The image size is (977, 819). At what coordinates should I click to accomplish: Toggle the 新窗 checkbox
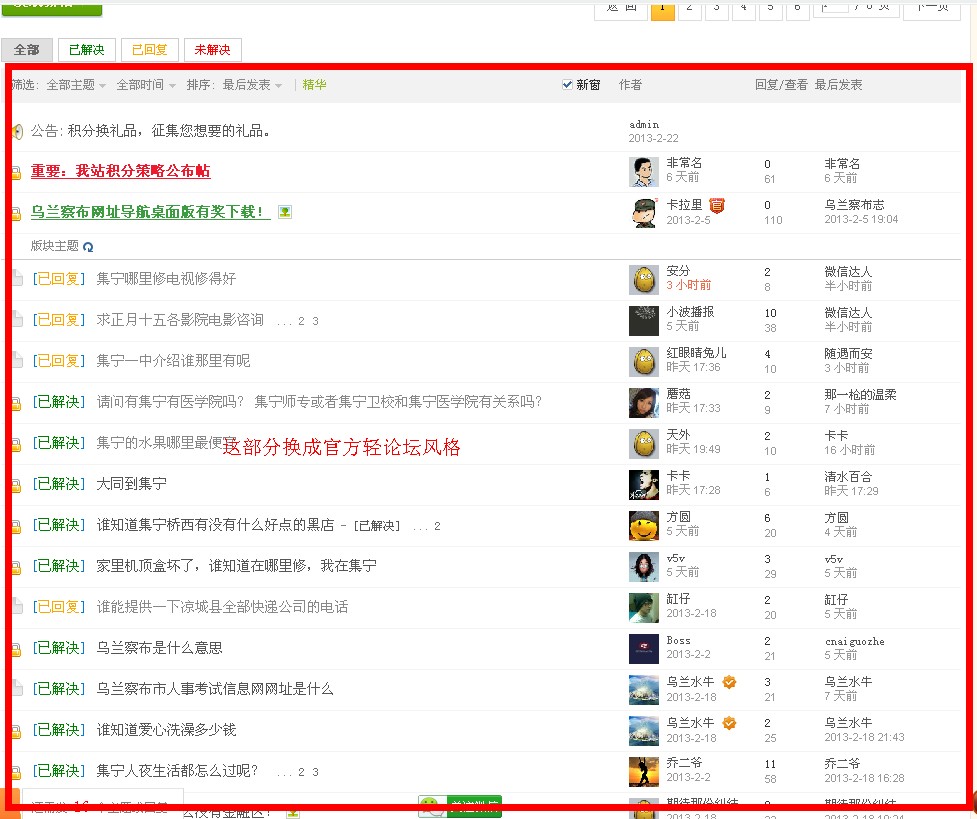tap(568, 85)
